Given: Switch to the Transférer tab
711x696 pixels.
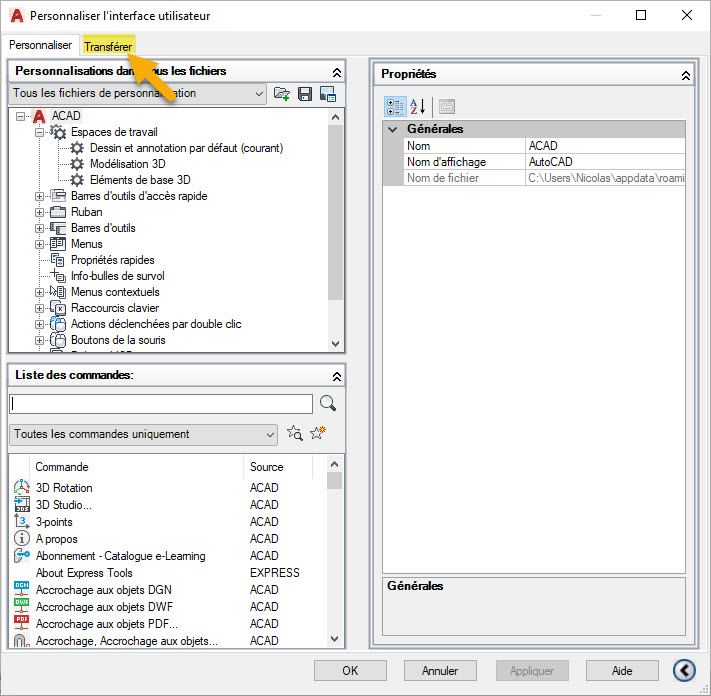Looking at the screenshot, I should (x=108, y=46).
